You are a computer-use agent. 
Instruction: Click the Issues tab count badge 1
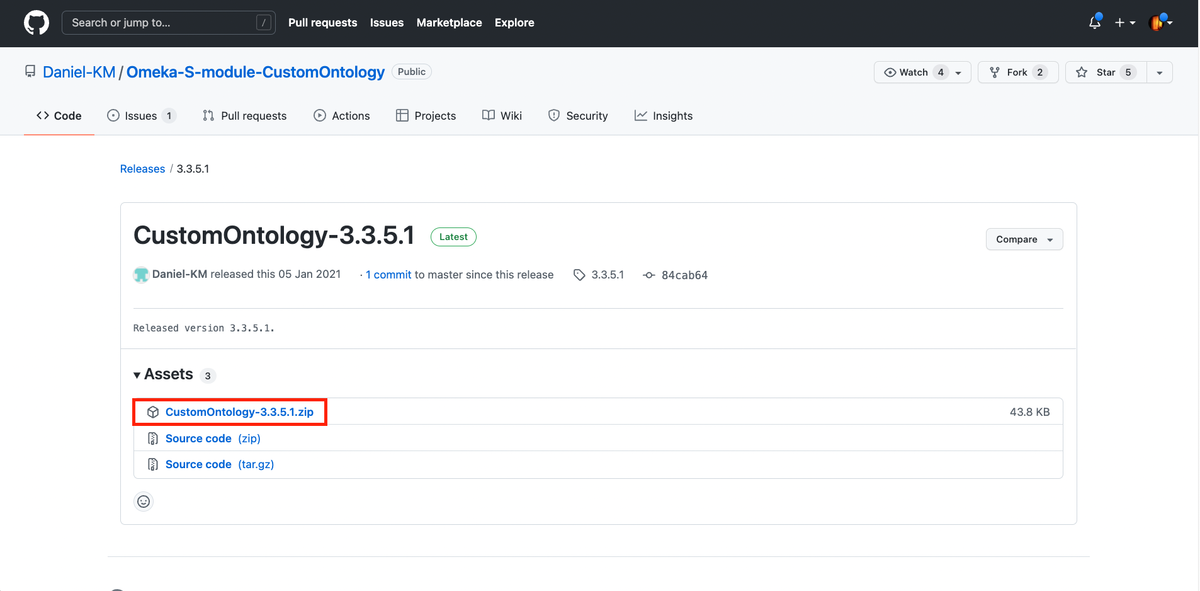[169, 116]
